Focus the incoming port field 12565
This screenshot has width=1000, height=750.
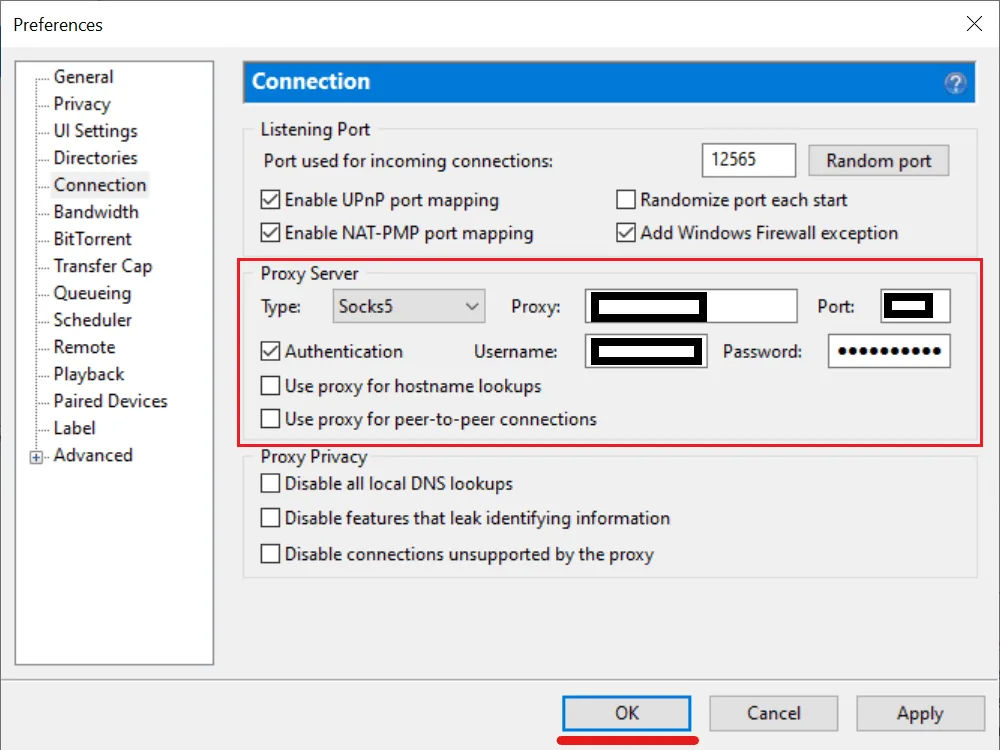point(749,160)
